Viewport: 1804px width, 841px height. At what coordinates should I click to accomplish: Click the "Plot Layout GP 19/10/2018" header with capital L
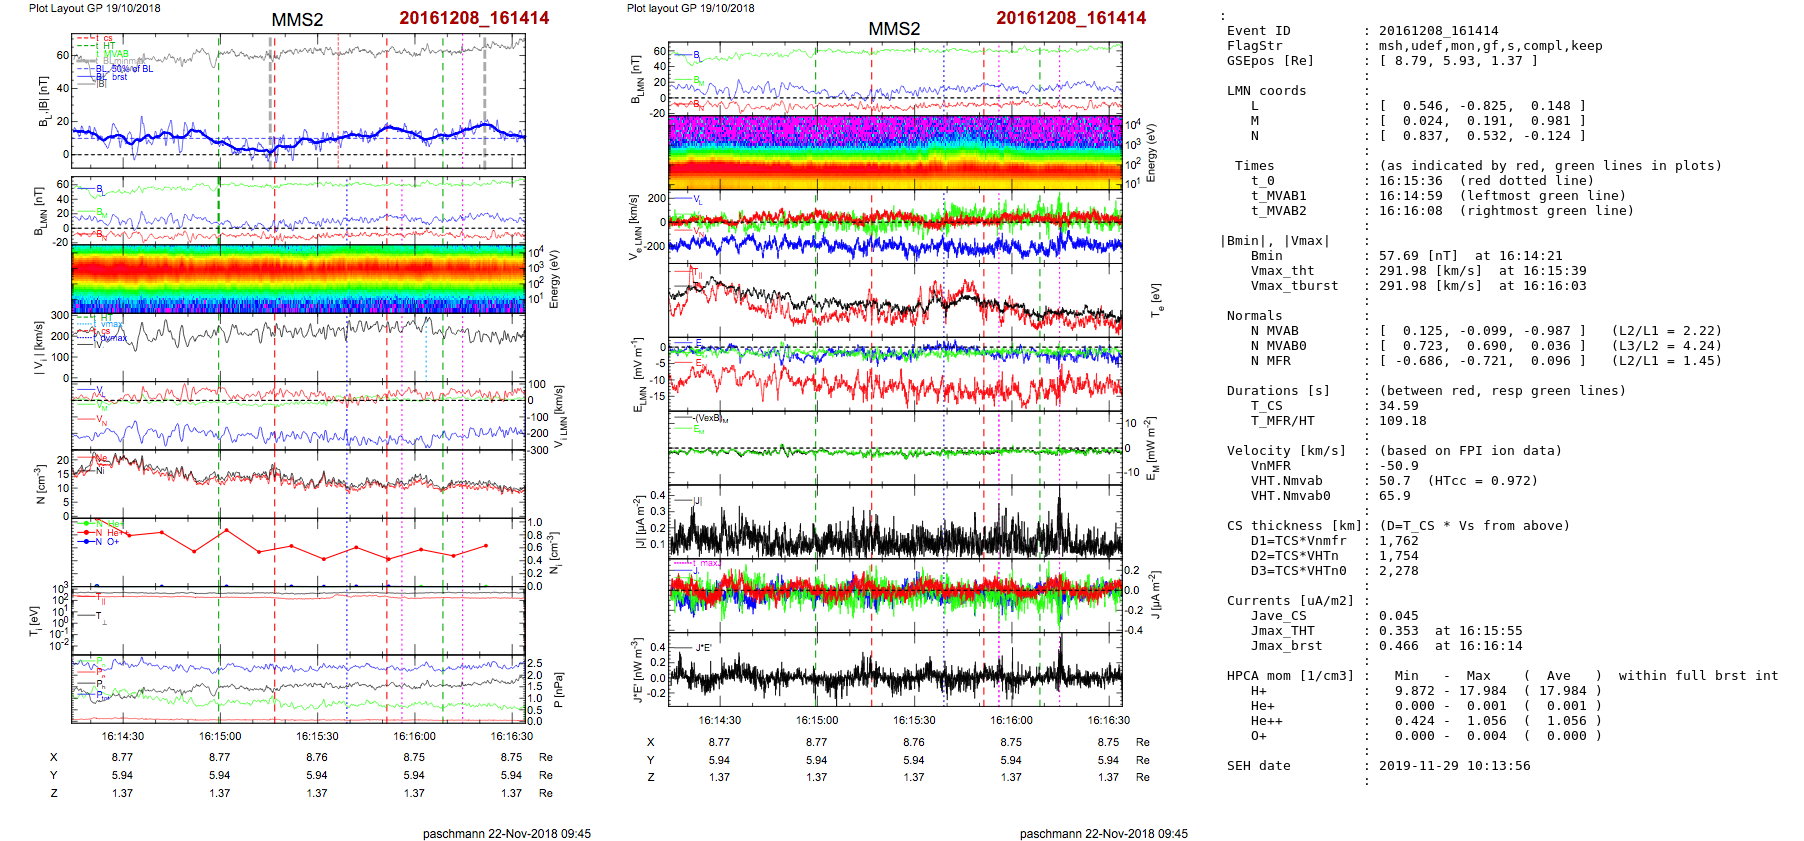click(95, 8)
